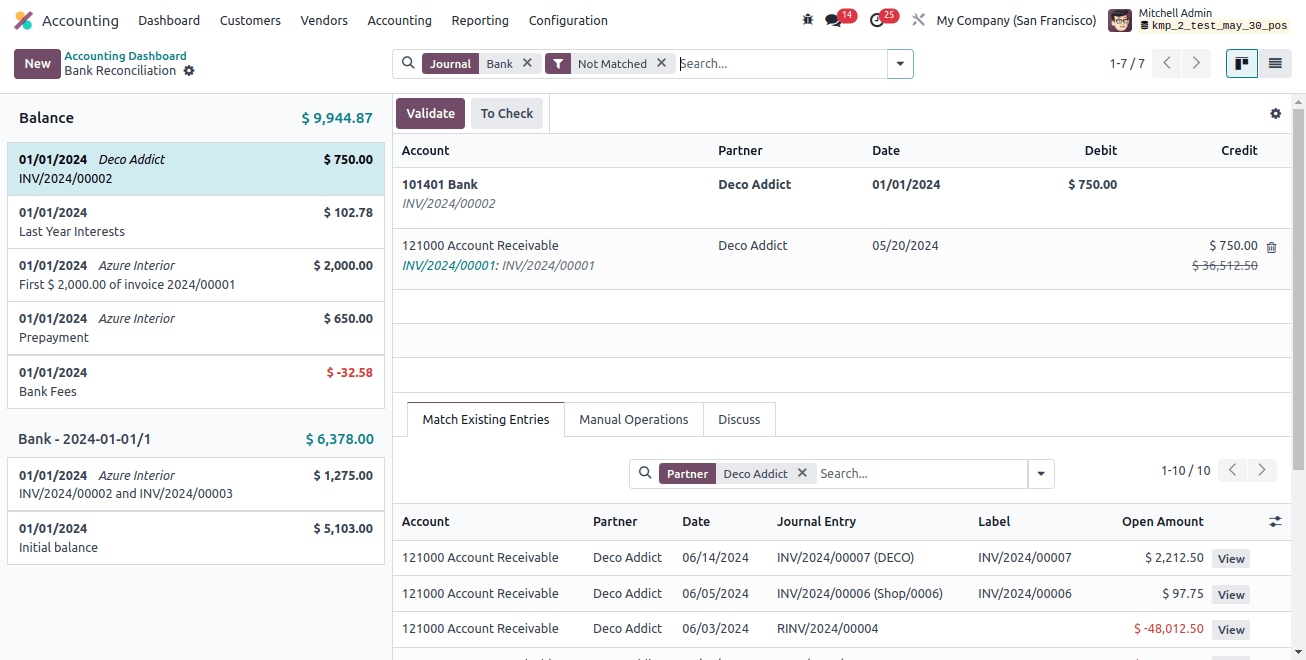Select the Bank Fees statement line
The width and height of the screenshot is (1306, 660).
tap(196, 382)
